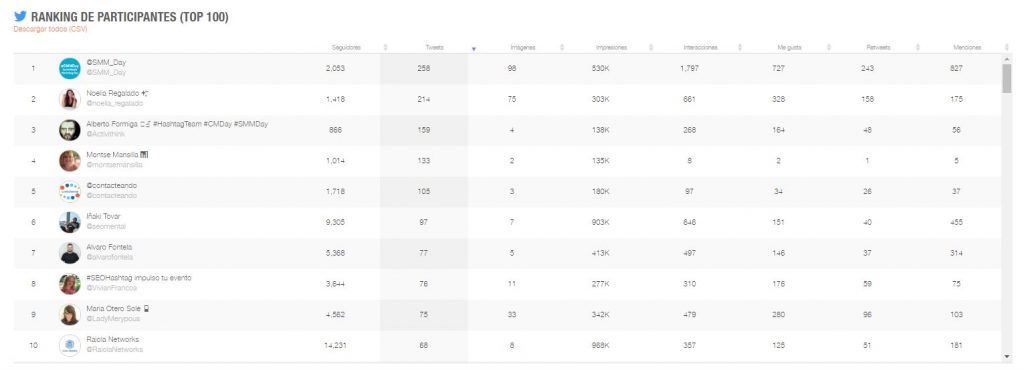
Task: Click the Twitter bird icon in header
Action: [20, 16]
